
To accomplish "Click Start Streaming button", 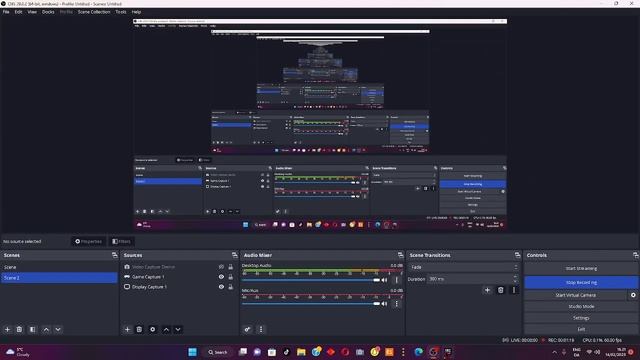I will (581, 269).
